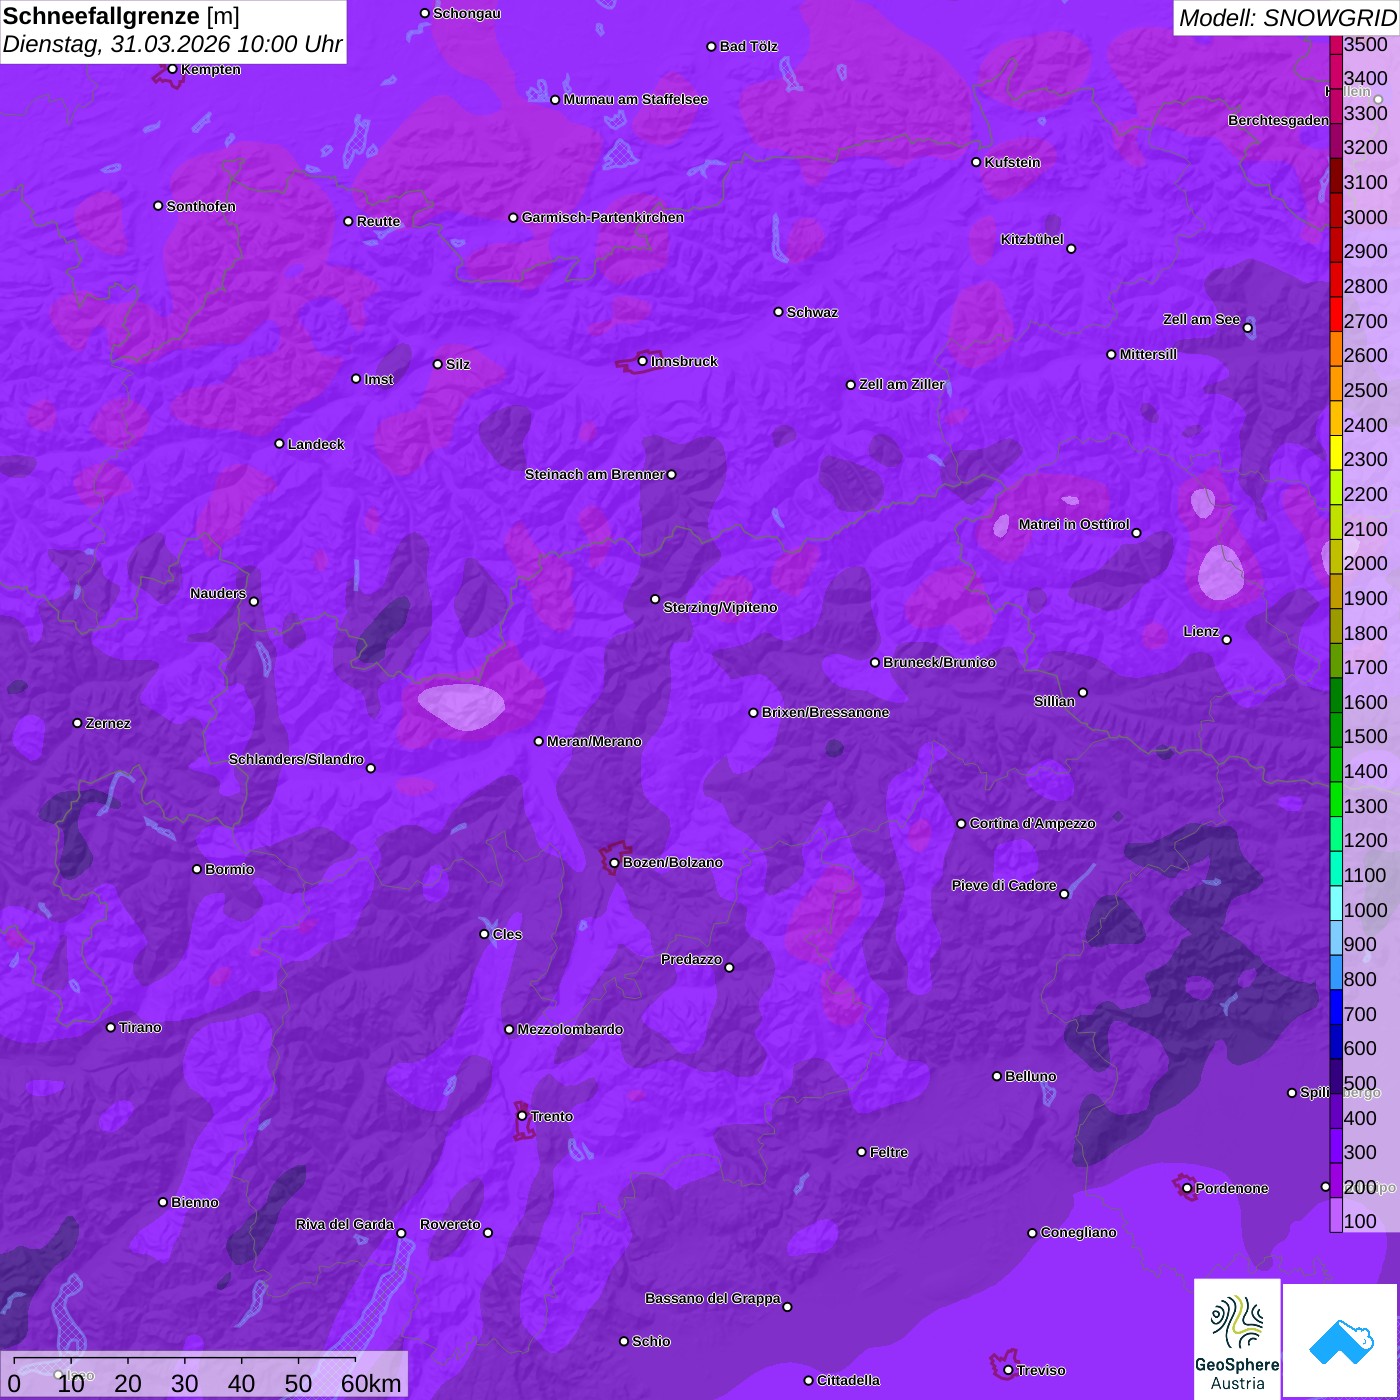This screenshot has height=1400, width=1400.
Task: Select the Pordenone city marker
Action: (1187, 1188)
